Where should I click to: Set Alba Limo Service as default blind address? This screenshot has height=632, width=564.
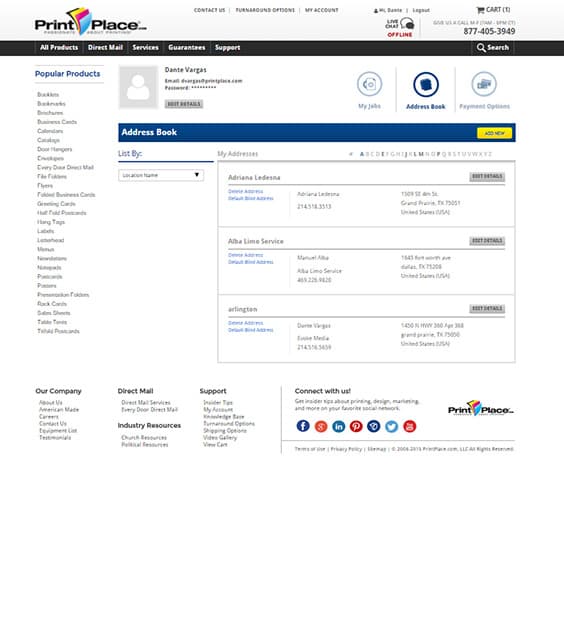click(x=251, y=262)
